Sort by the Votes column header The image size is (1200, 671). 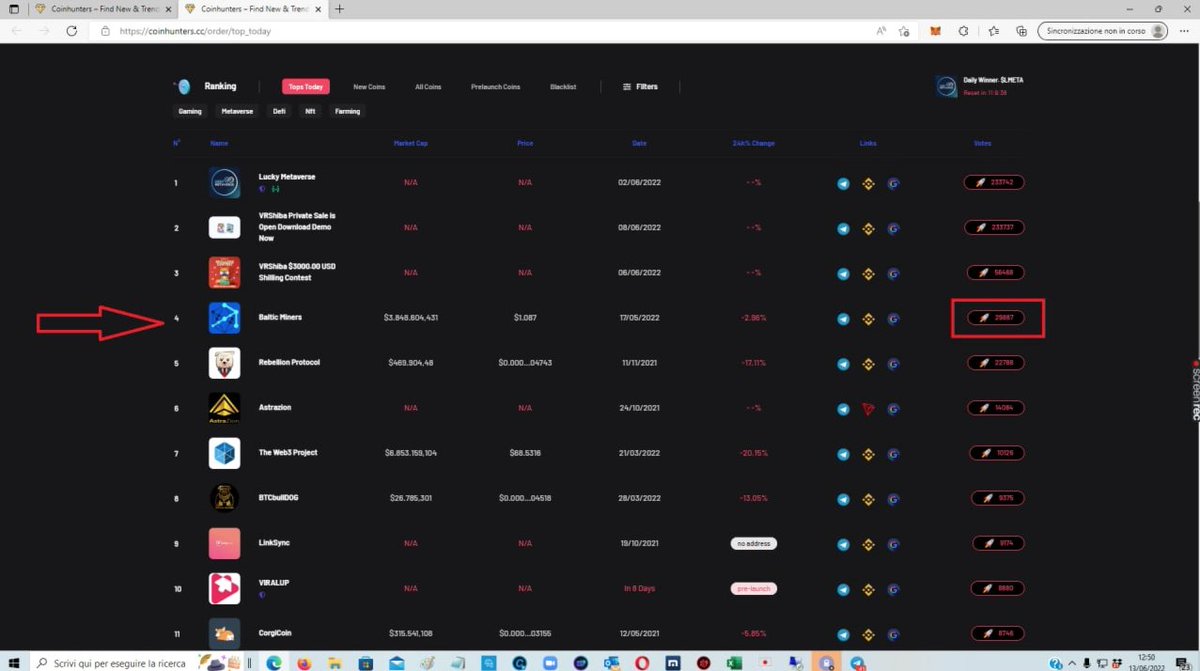coord(982,143)
